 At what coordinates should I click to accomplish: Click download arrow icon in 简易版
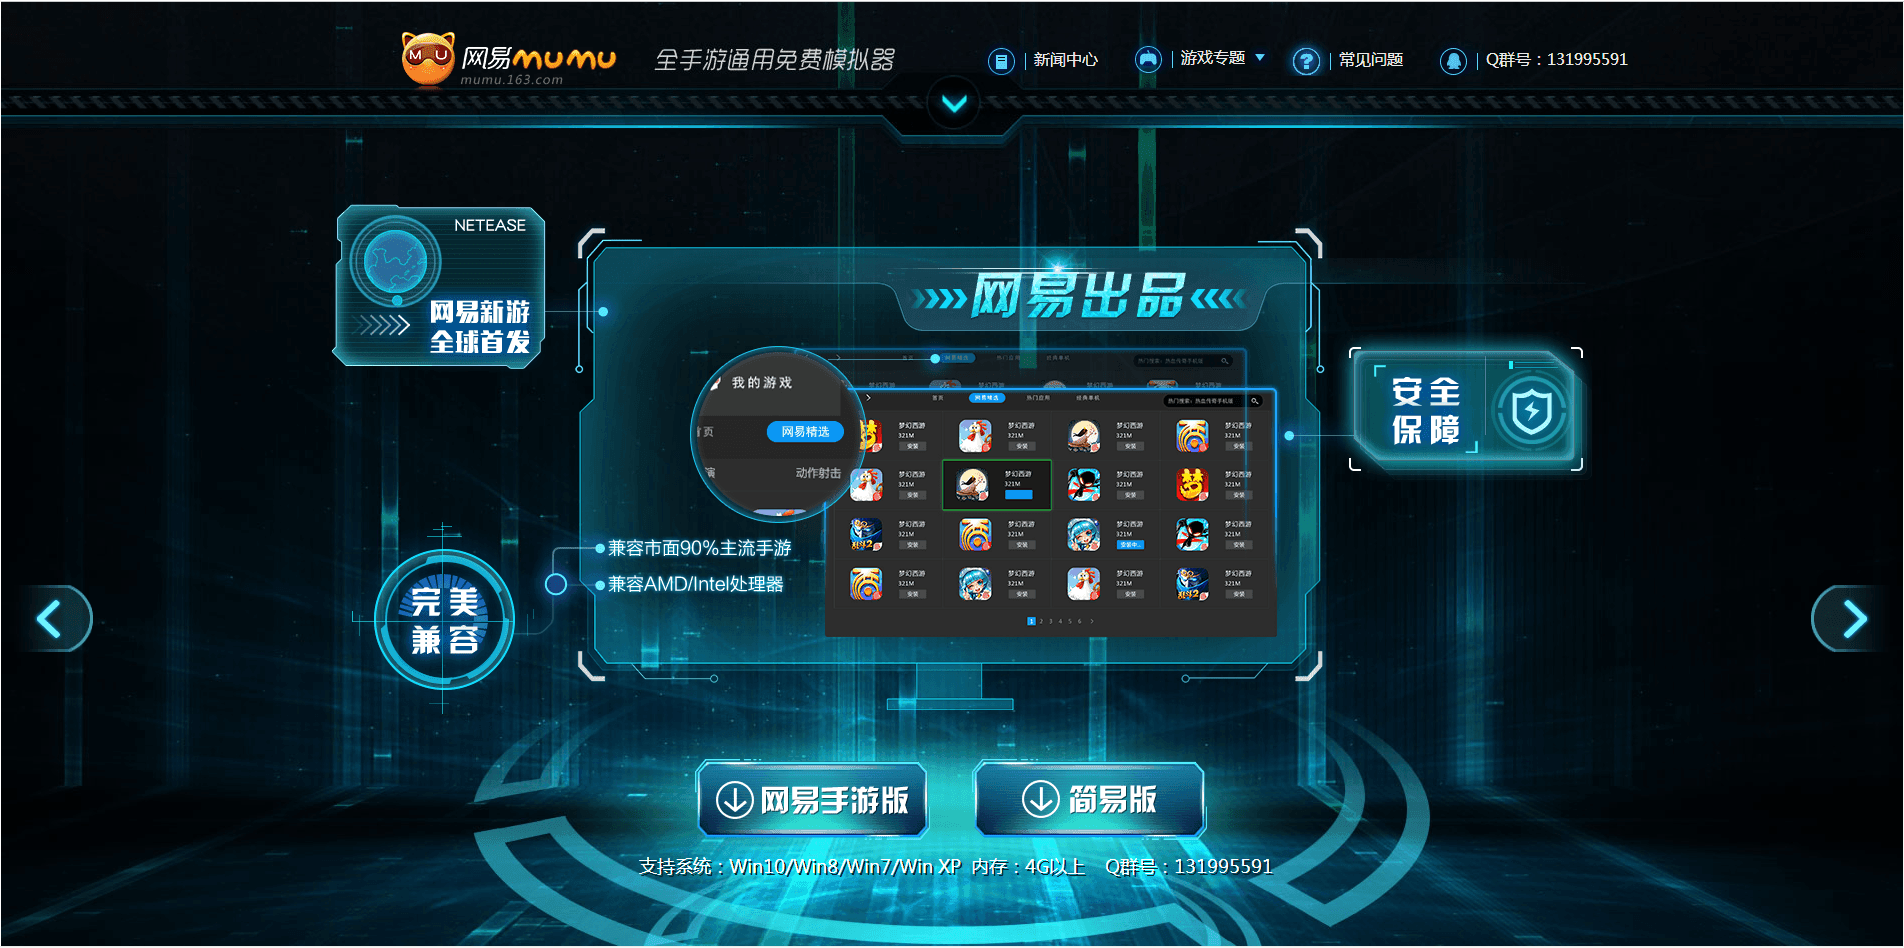coord(1040,799)
